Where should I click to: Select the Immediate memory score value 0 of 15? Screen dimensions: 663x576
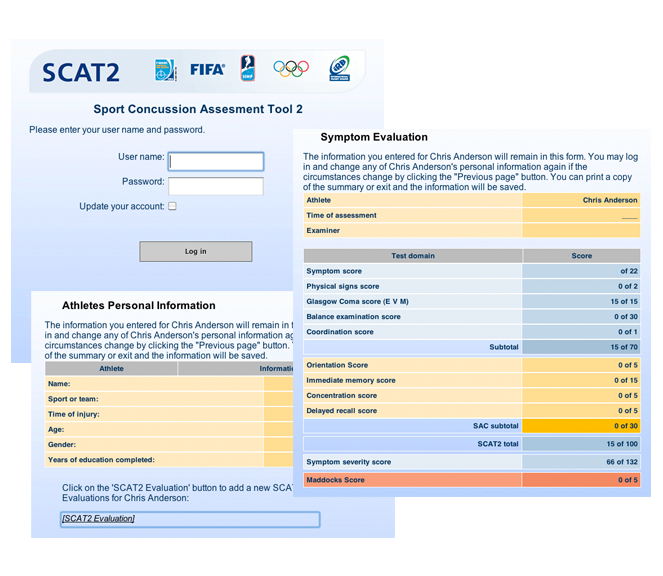[581, 380]
